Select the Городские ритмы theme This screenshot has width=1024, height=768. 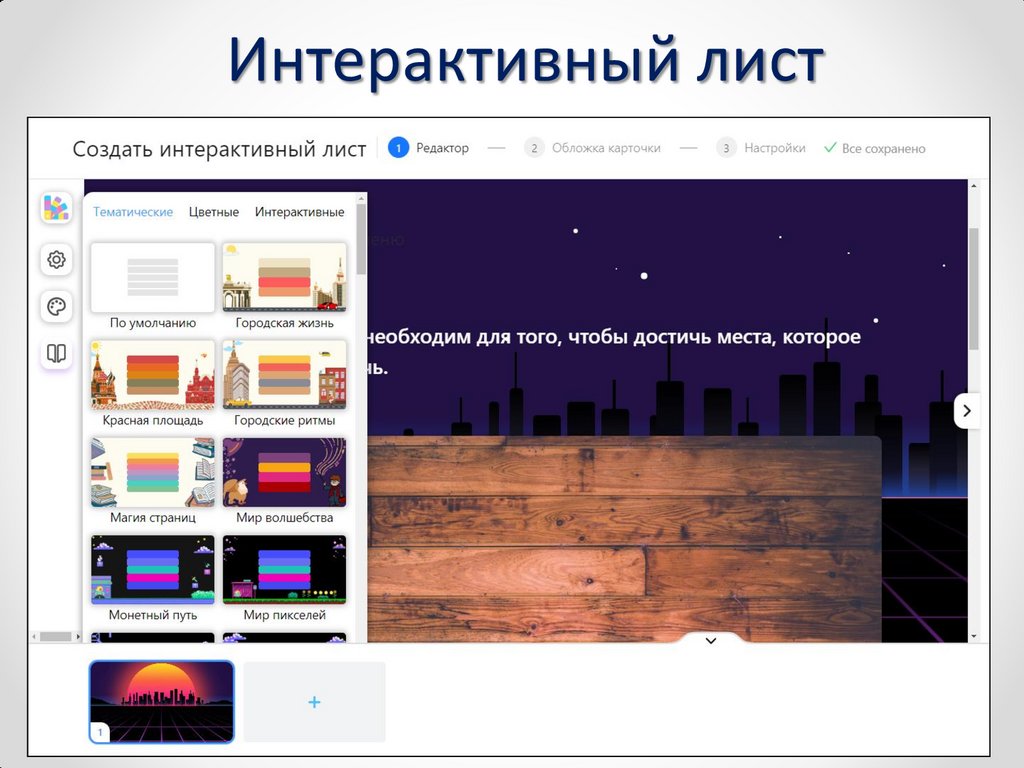pos(284,383)
